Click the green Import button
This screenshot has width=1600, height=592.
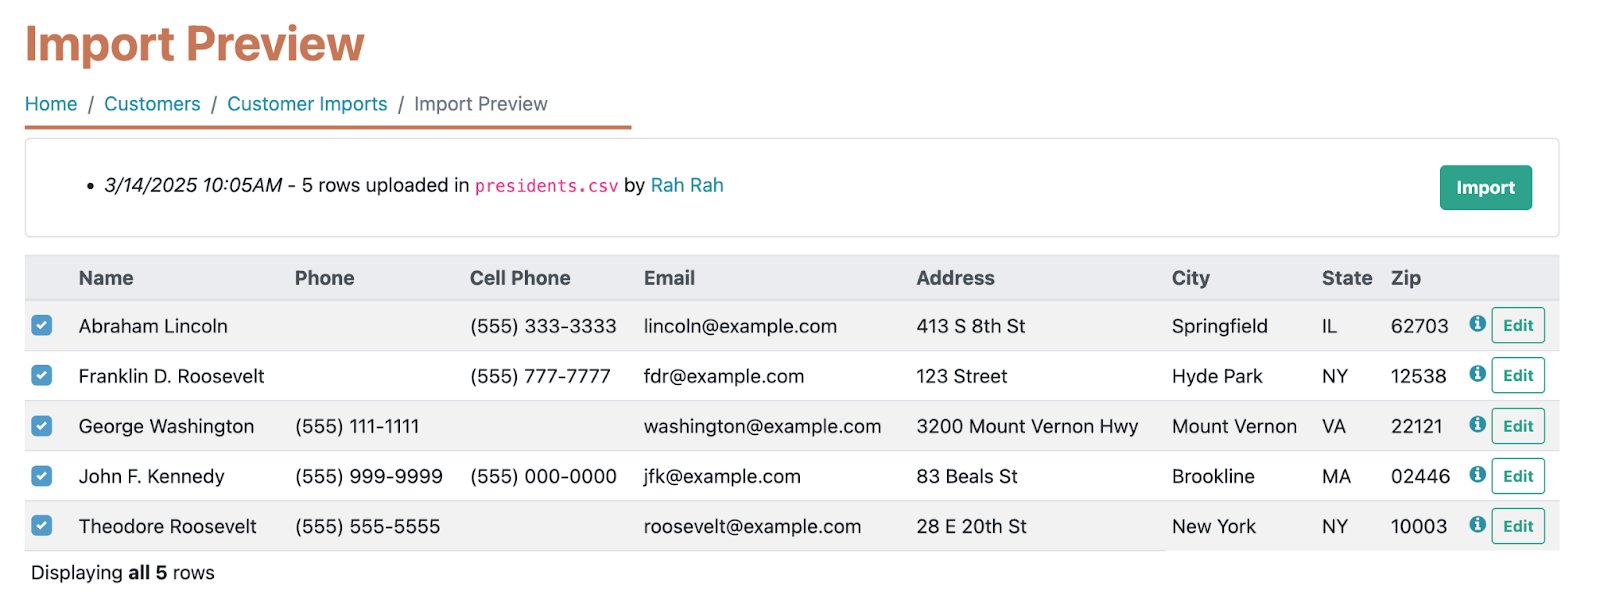(1485, 187)
